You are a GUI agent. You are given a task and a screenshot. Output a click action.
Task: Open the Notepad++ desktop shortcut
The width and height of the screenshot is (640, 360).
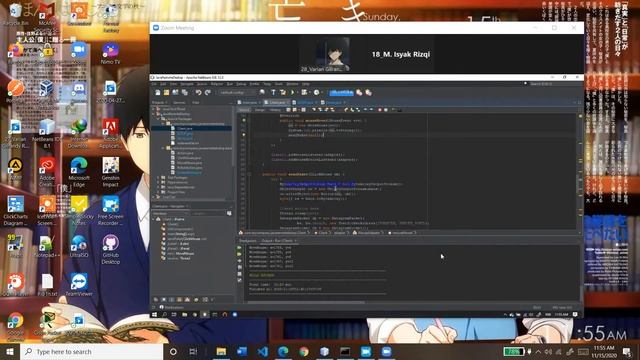[47, 246]
